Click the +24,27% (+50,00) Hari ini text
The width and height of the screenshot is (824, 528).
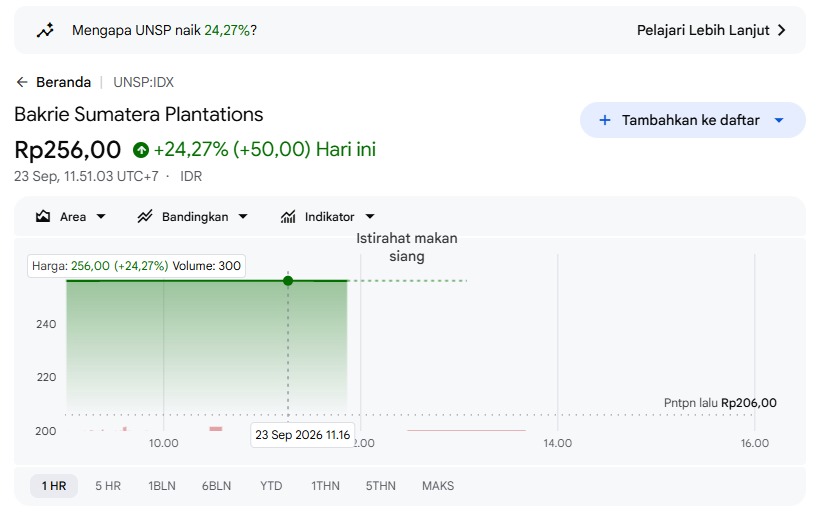click(x=265, y=150)
